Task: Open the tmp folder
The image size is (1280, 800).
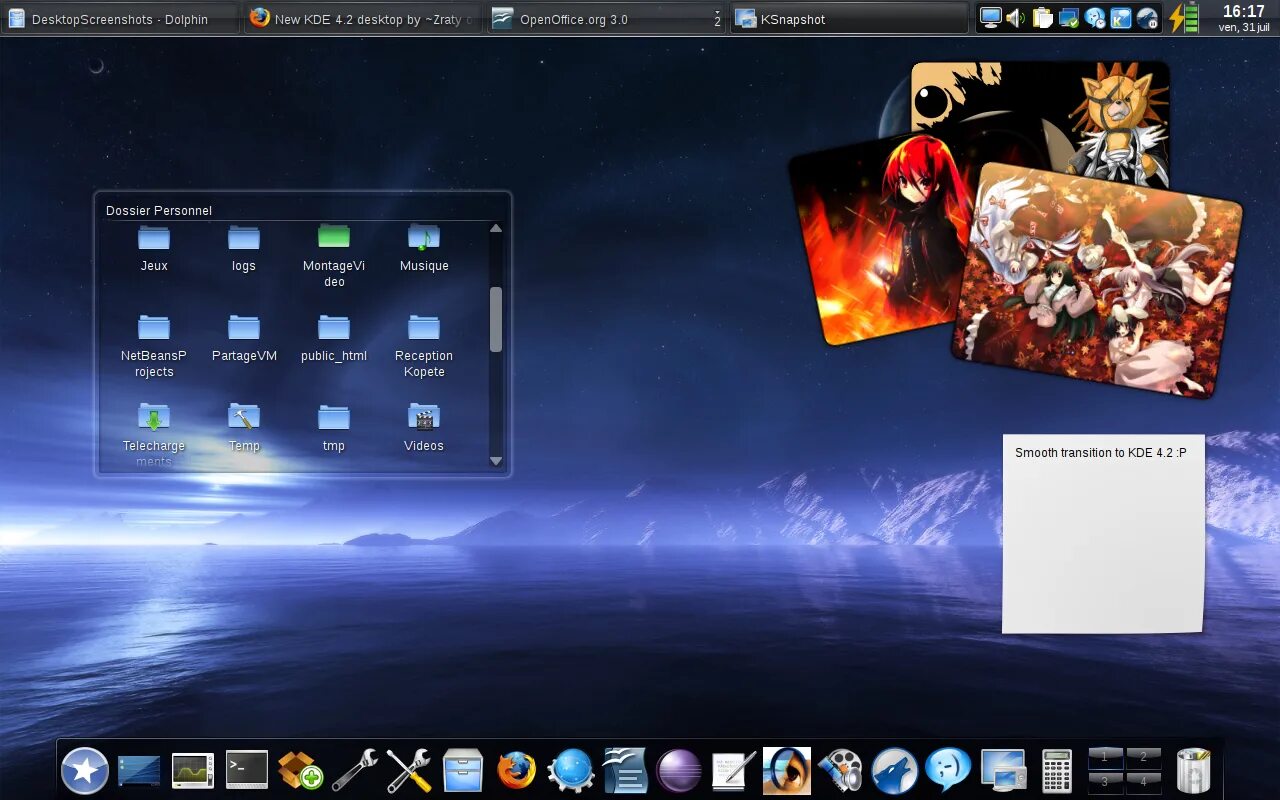Action: coord(334,428)
